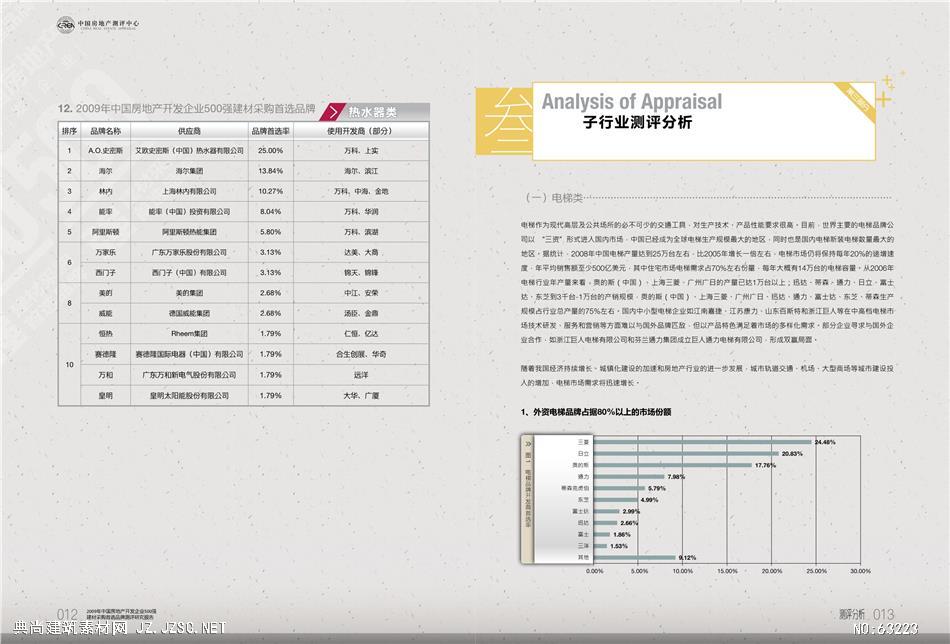Select the 品牌首选率 column header
This screenshot has width=950, height=644.
tap(270, 131)
